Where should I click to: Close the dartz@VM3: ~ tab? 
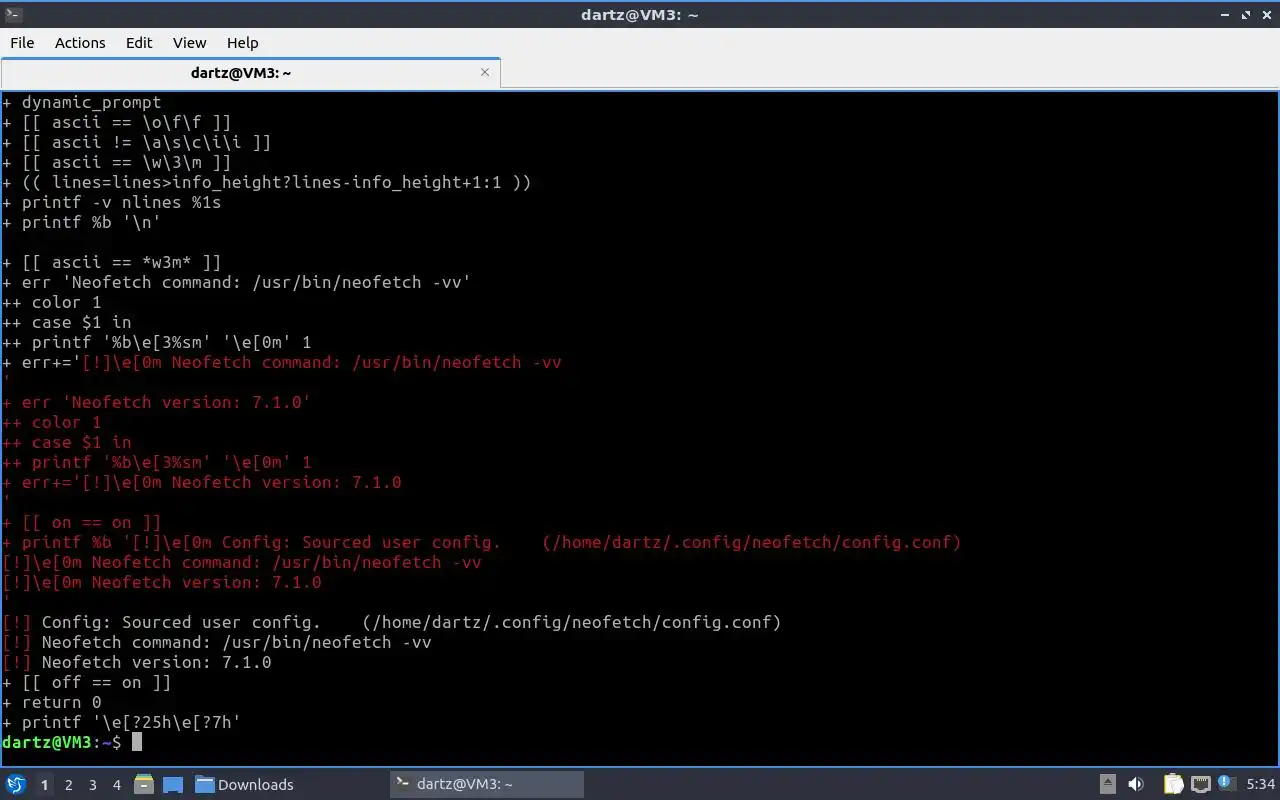486,72
